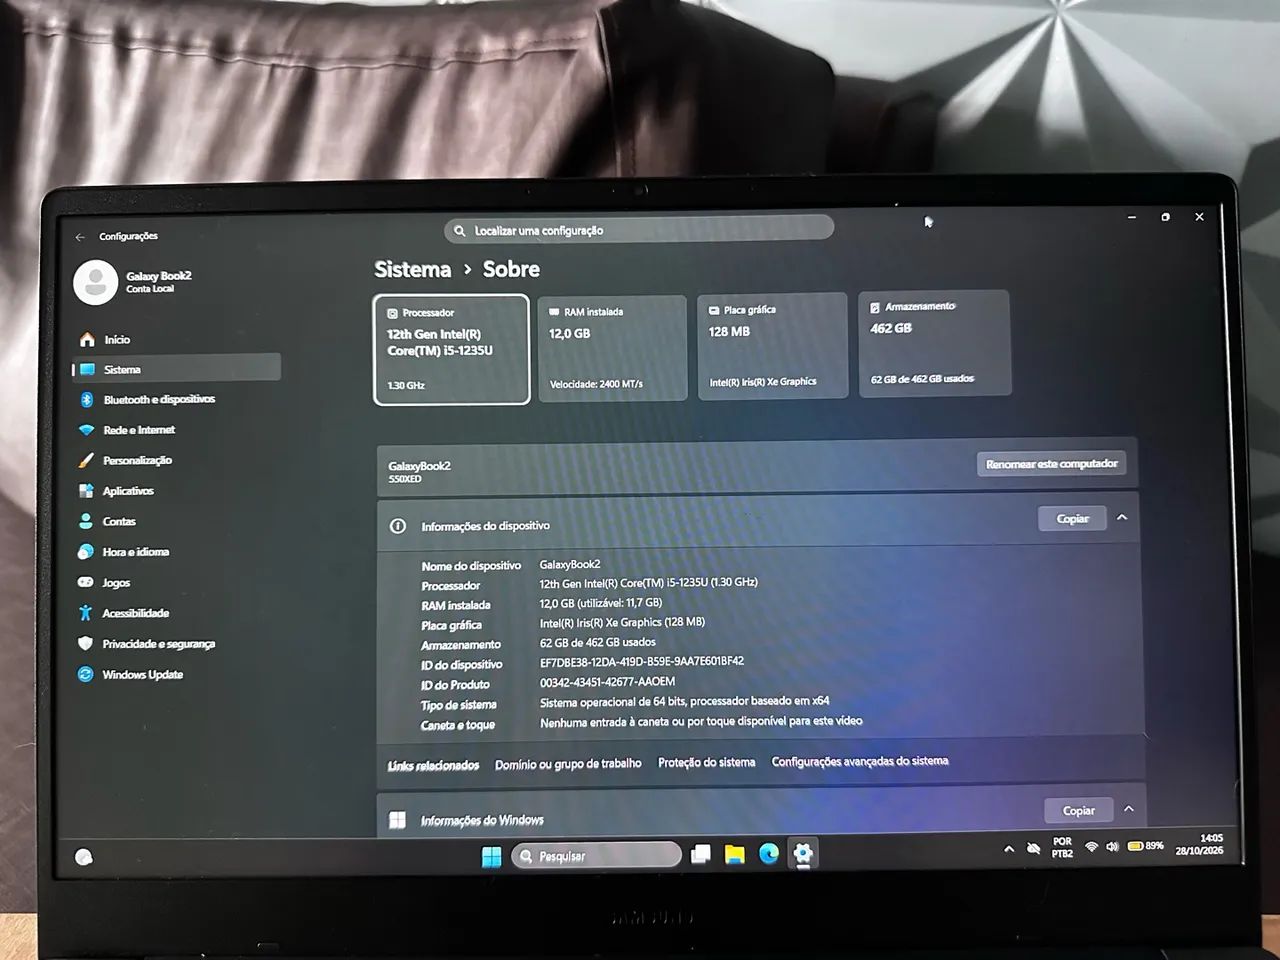1280x960 pixels.
Task: Copy the Informações do dispositivo details
Action: (1072, 519)
